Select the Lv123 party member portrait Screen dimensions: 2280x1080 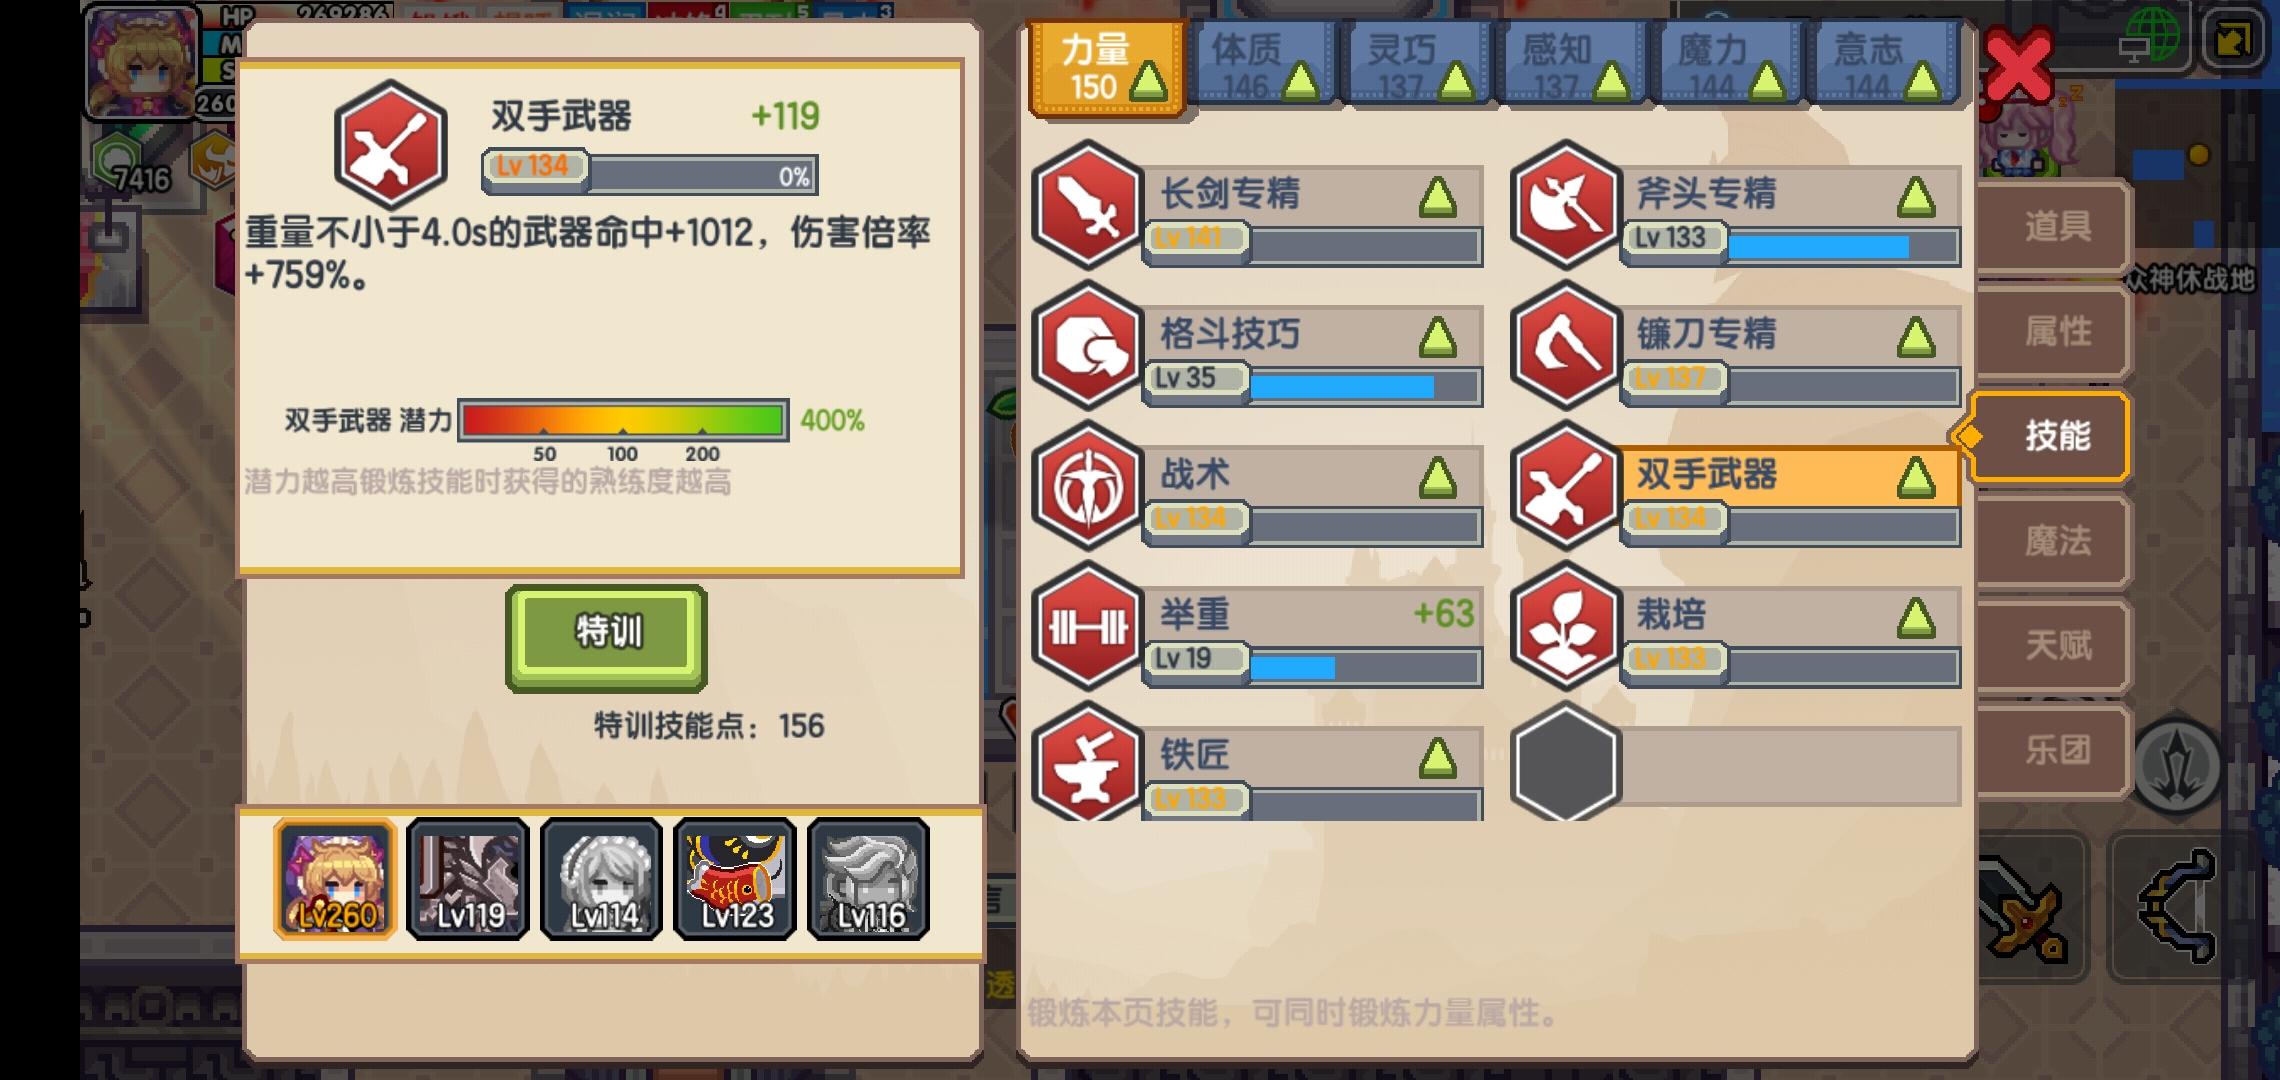(x=735, y=879)
